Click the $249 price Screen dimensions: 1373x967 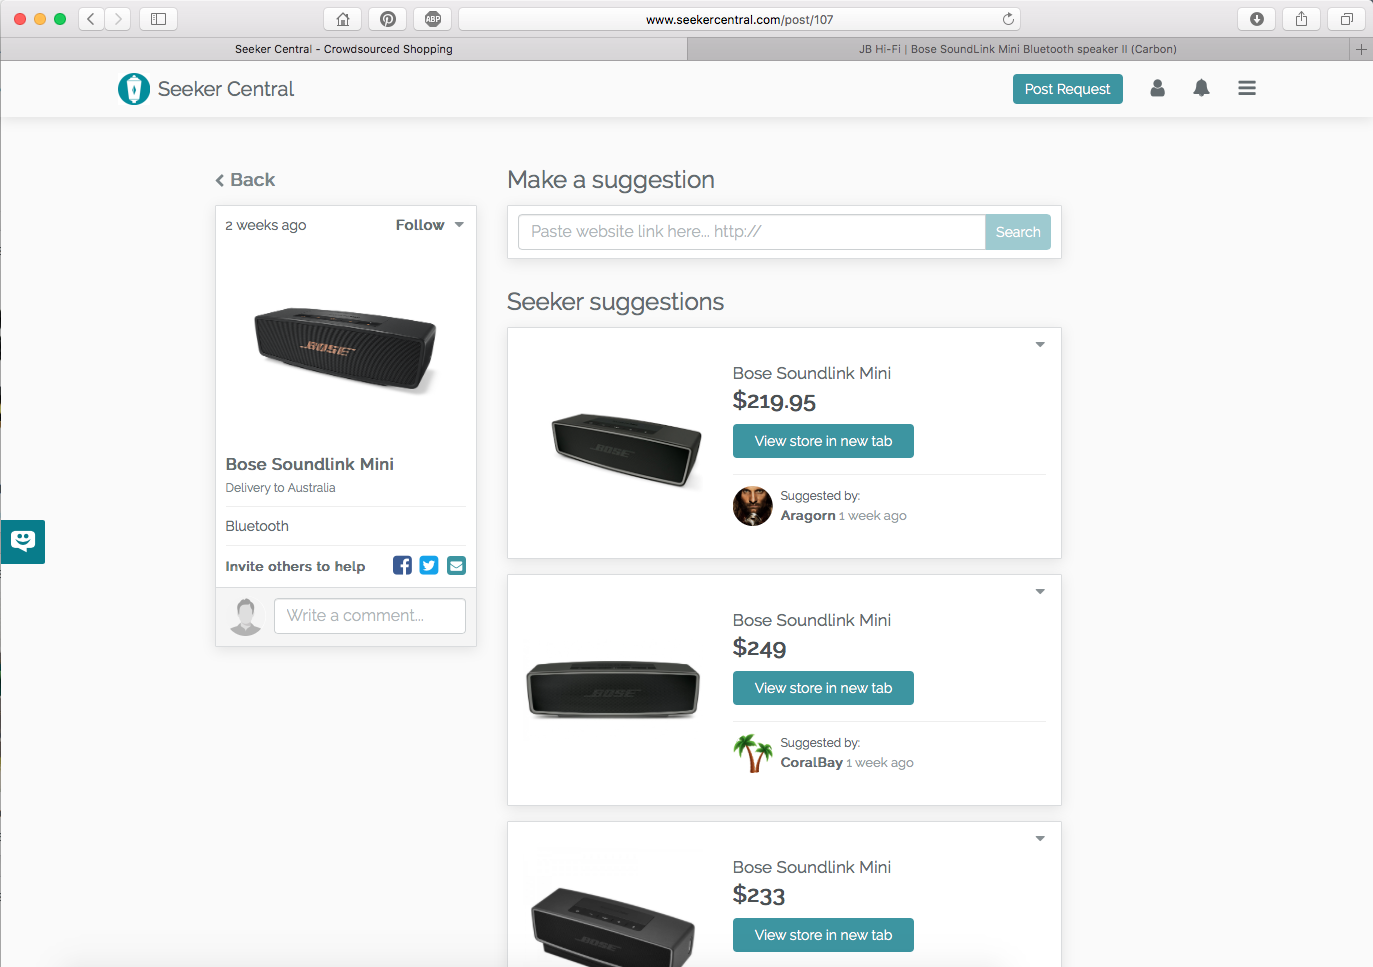point(760,648)
